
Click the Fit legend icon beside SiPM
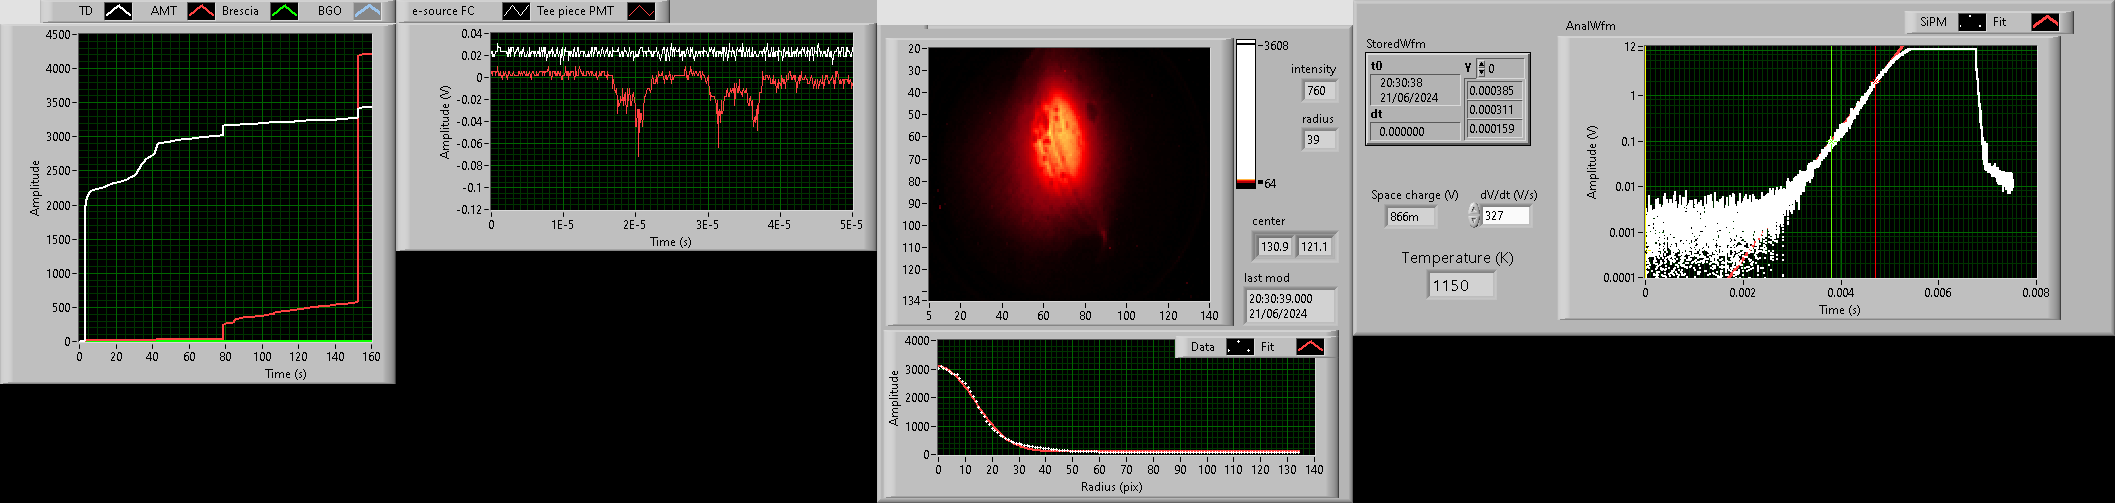click(x=2044, y=22)
